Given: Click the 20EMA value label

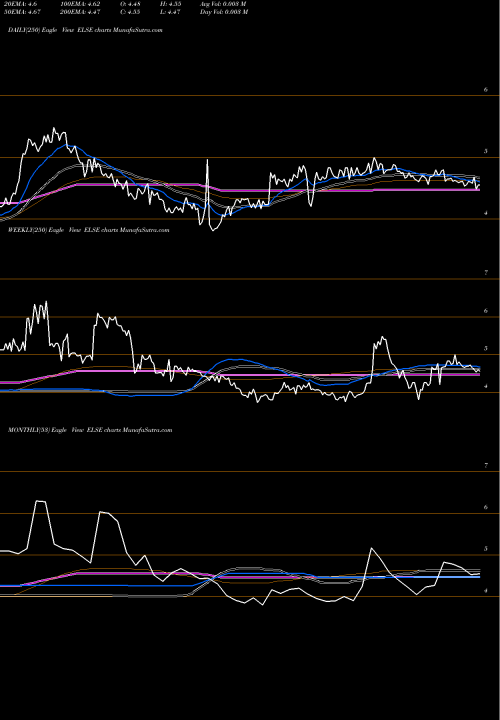Looking at the screenshot, I should pos(22,4).
